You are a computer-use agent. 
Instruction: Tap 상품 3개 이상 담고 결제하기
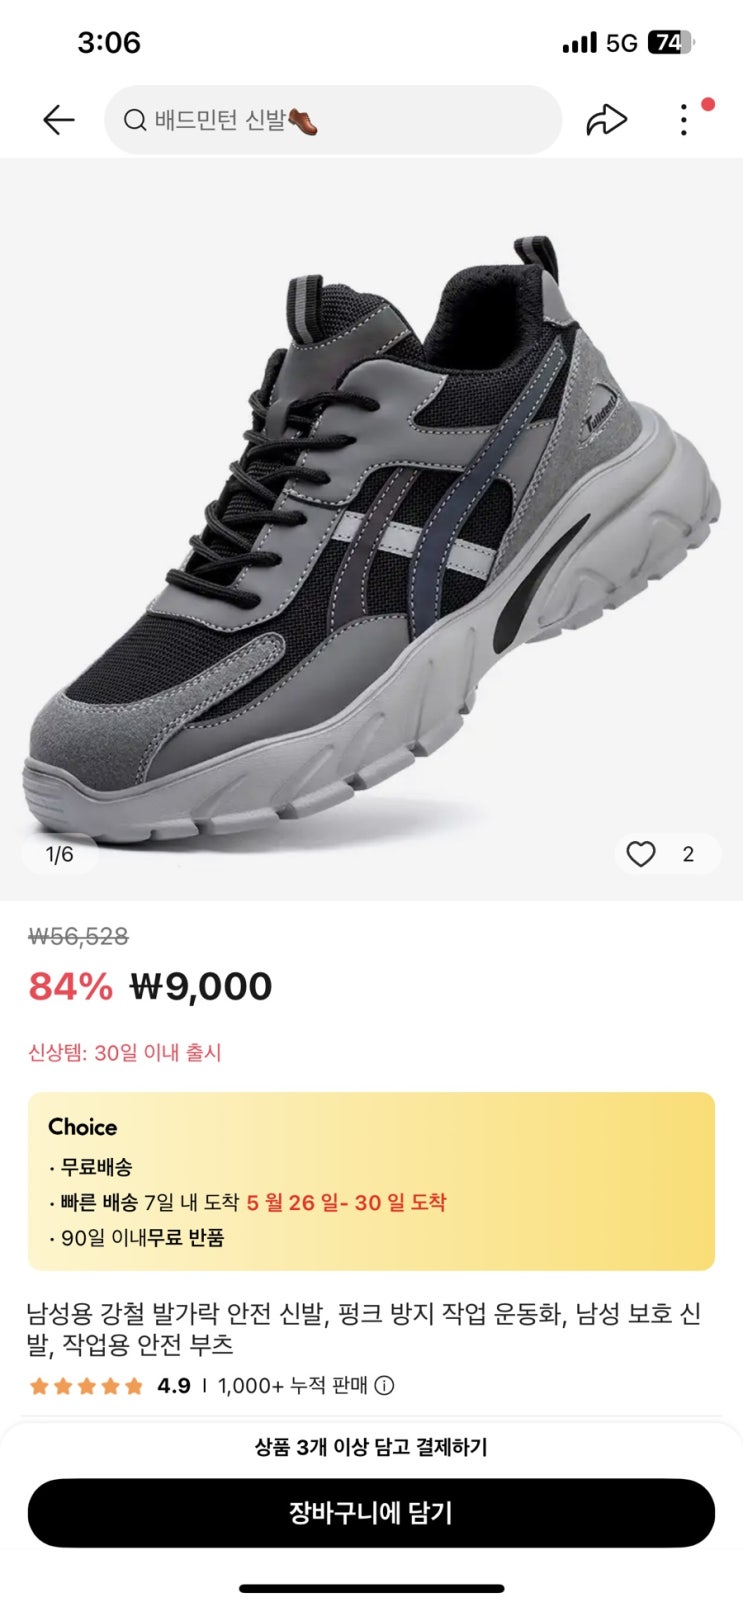(x=371, y=1447)
